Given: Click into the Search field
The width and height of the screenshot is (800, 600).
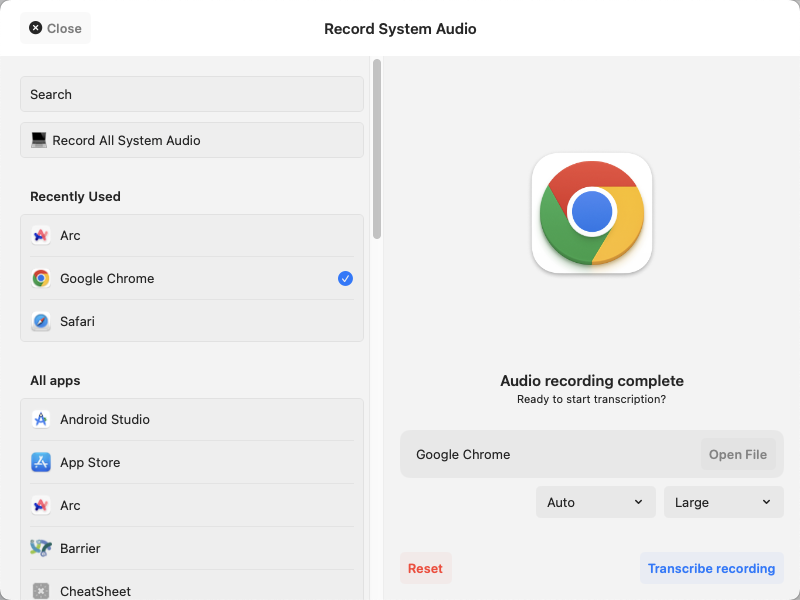Looking at the screenshot, I should (x=192, y=94).
